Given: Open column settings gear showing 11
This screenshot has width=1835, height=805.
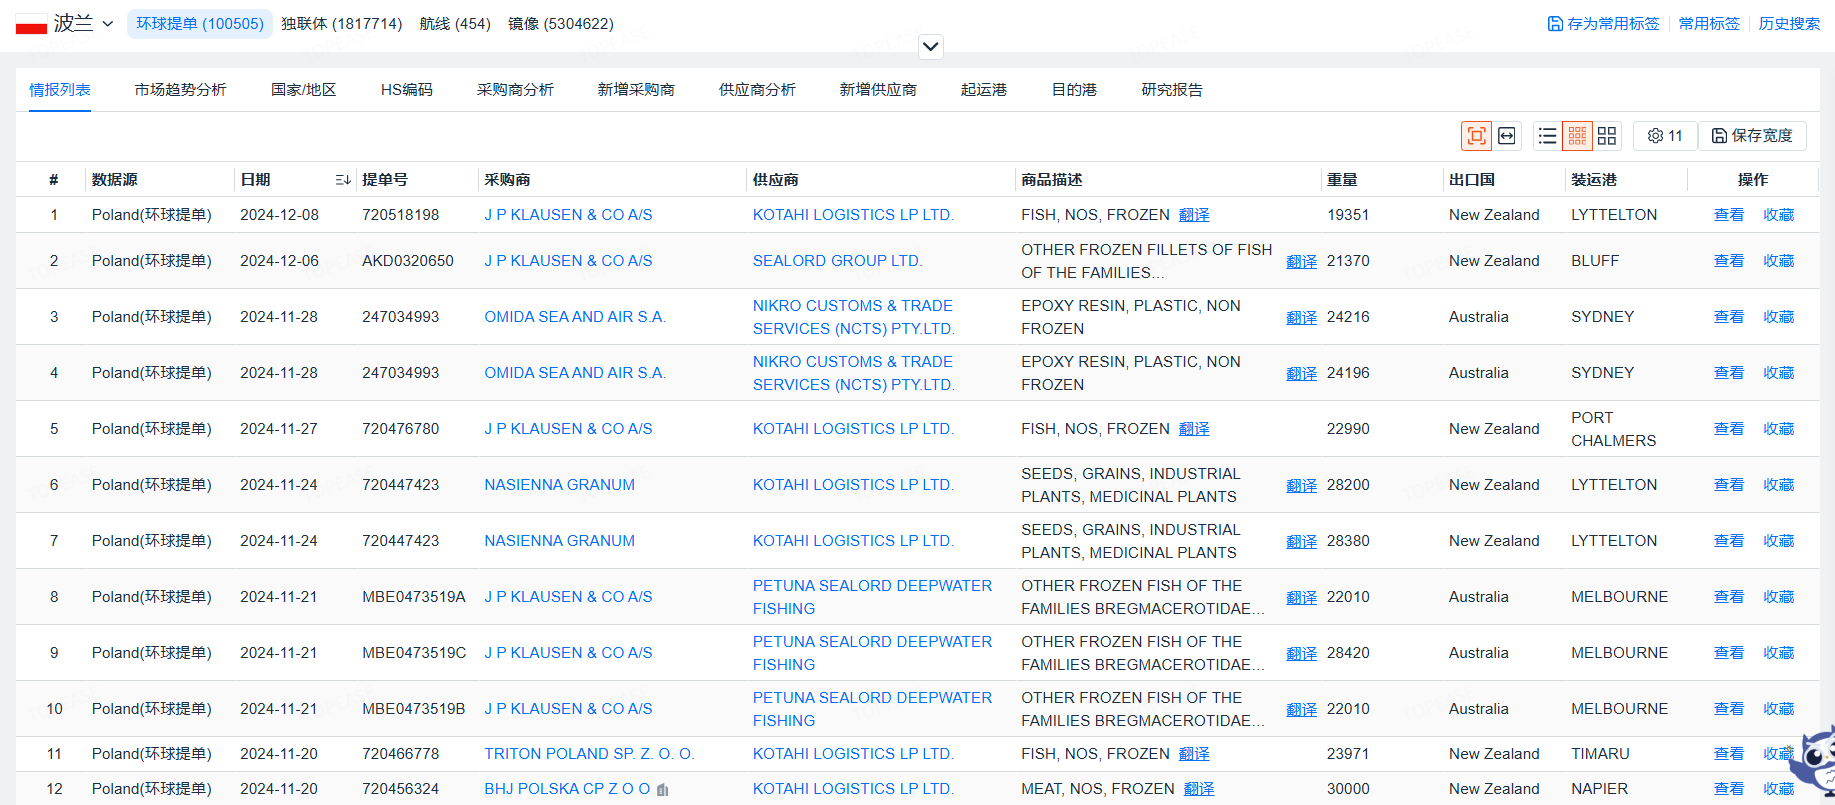Looking at the screenshot, I should [x=1665, y=136].
